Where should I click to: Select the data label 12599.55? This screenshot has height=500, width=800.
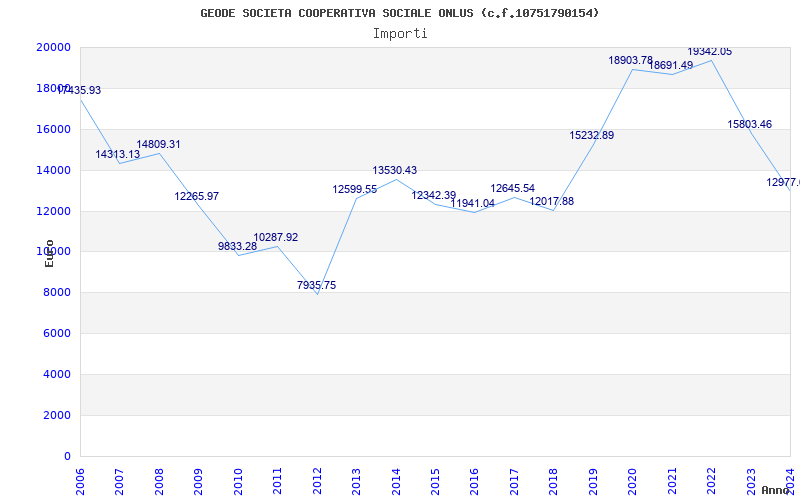[x=355, y=189]
